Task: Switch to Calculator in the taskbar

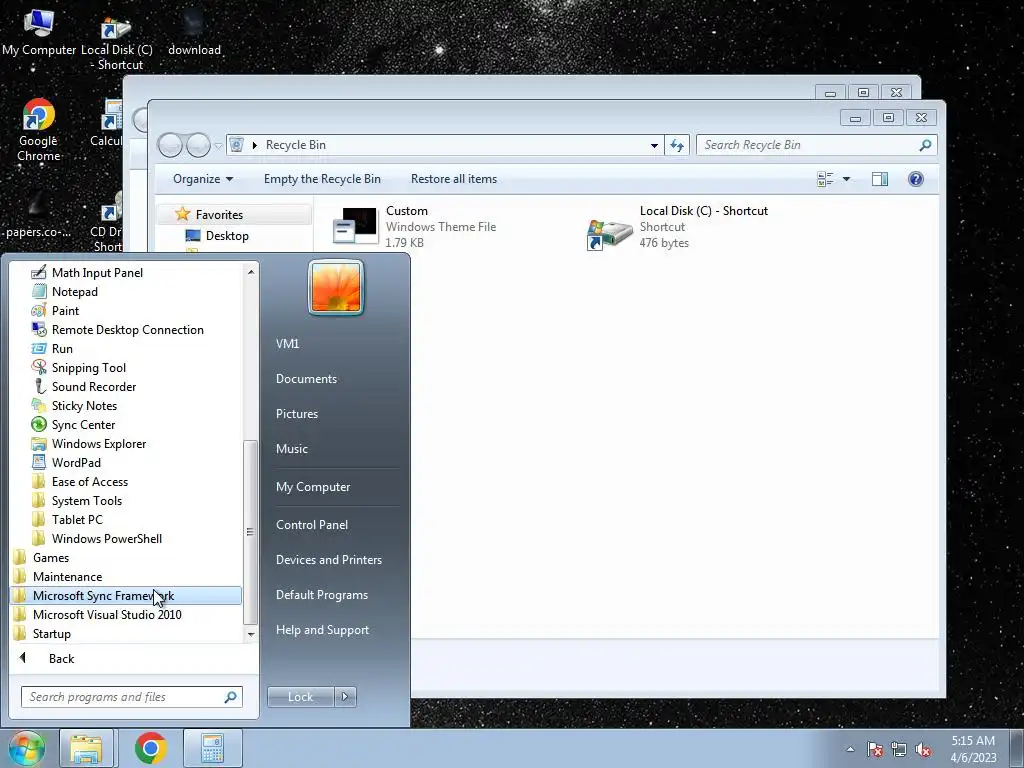Action: [x=212, y=748]
